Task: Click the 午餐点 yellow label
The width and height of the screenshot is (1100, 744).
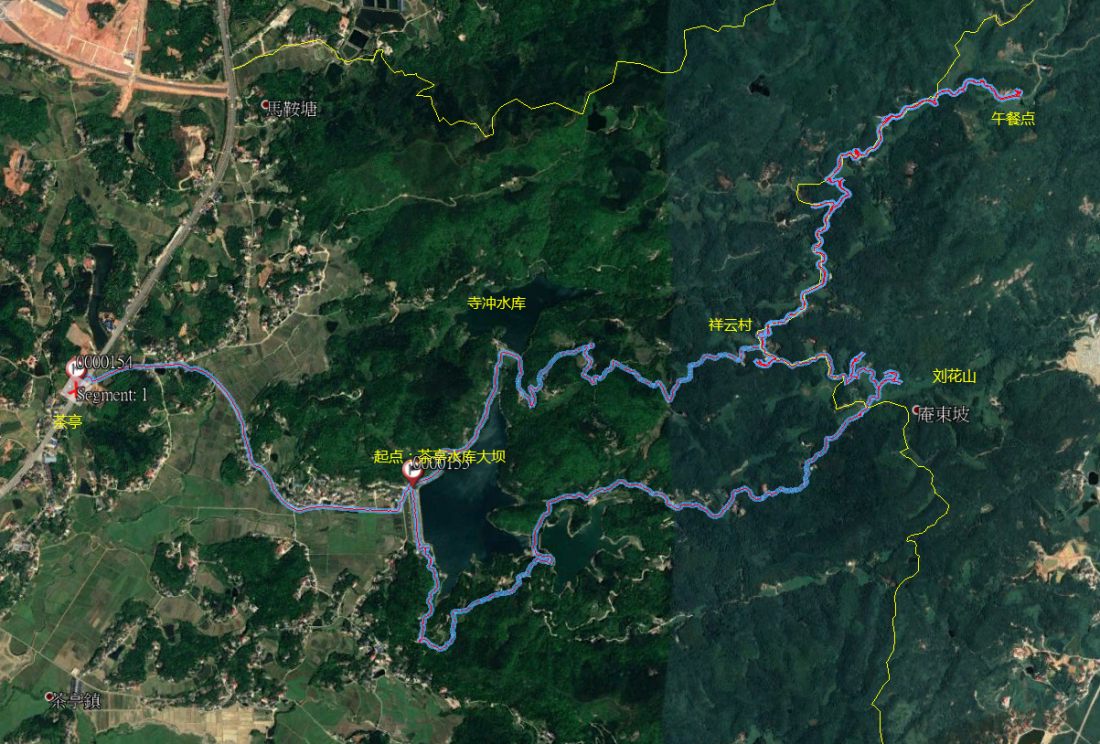Action: (1013, 119)
